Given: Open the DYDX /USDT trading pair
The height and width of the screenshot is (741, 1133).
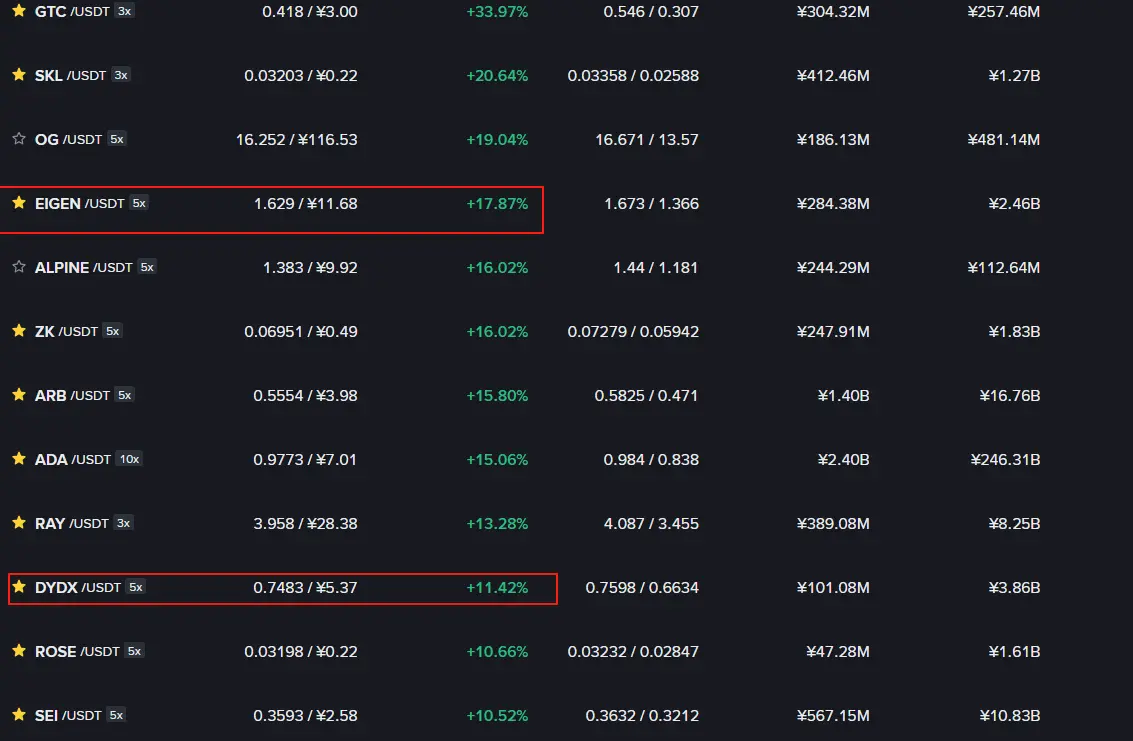Looking at the screenshot, I should (78, 588).
